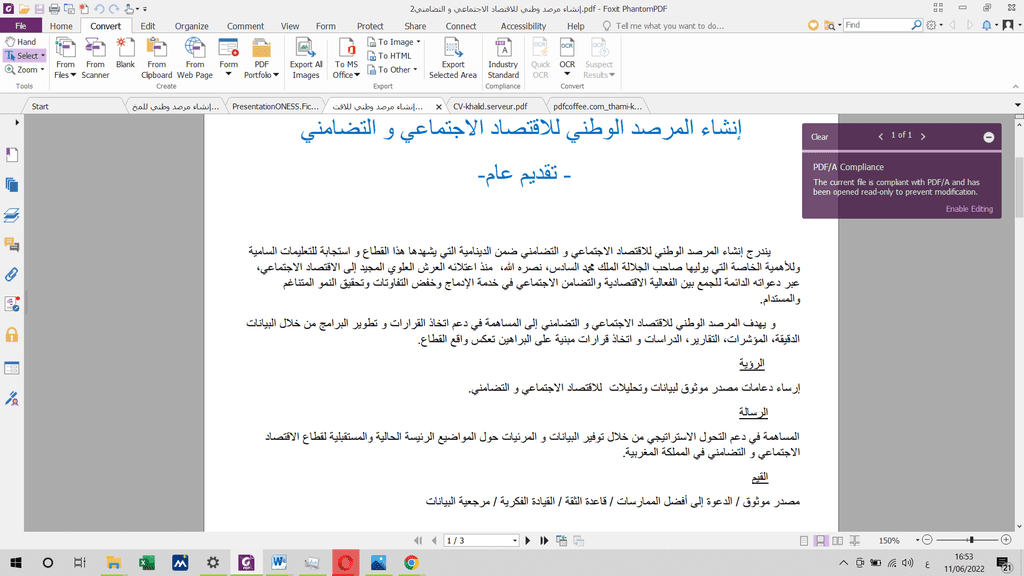Adjust the zoom slider handle
Image resolution: width=1024 pixels, height=576 pixels.
click(972, 540)
